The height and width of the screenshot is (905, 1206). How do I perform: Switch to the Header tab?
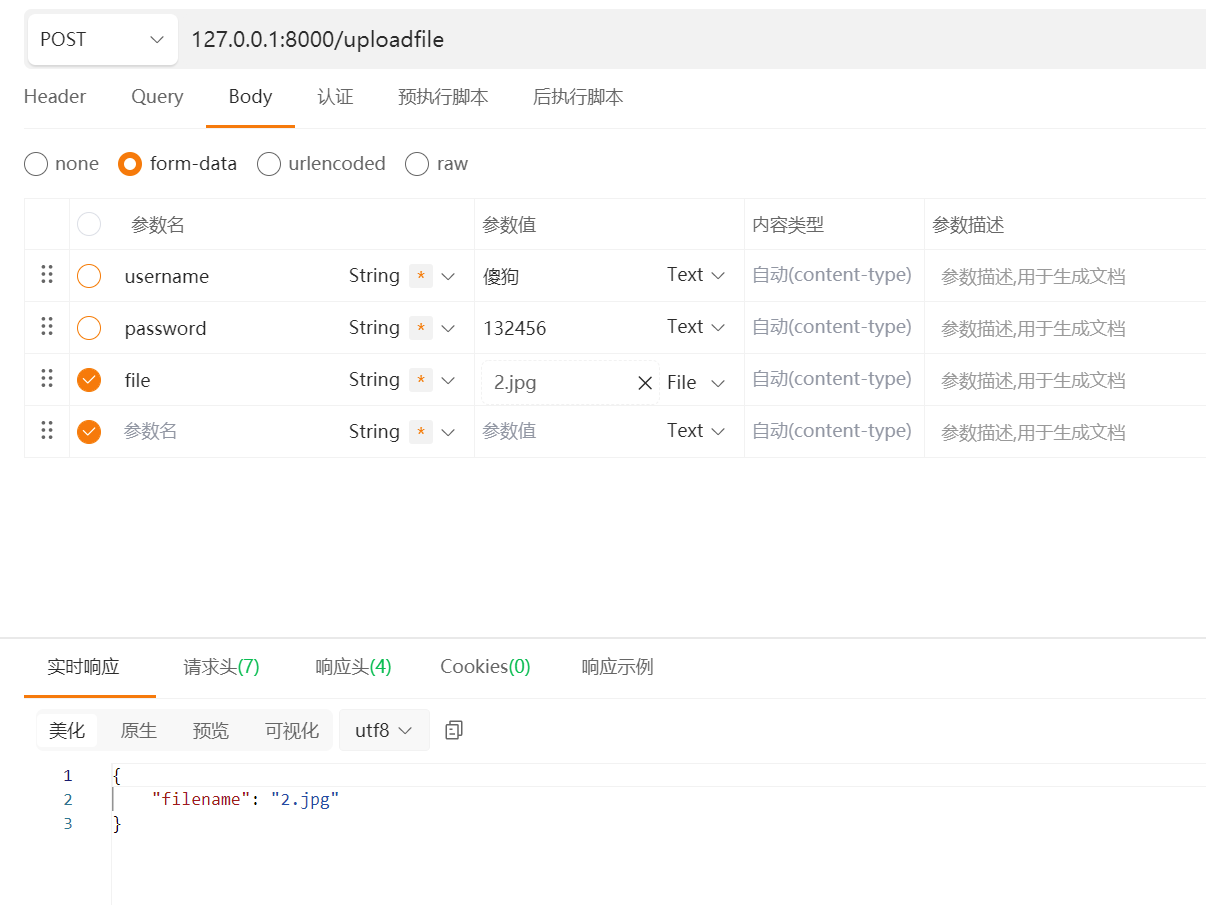coord(55,97)
